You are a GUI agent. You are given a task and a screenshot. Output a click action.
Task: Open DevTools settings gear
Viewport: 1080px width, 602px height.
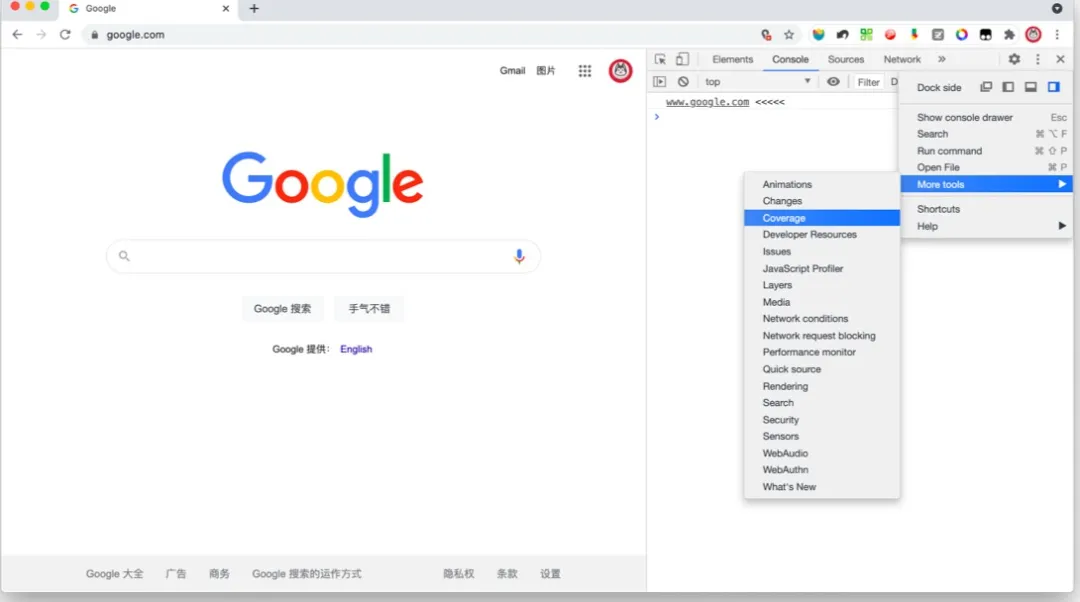click(x=1014, y=59)
